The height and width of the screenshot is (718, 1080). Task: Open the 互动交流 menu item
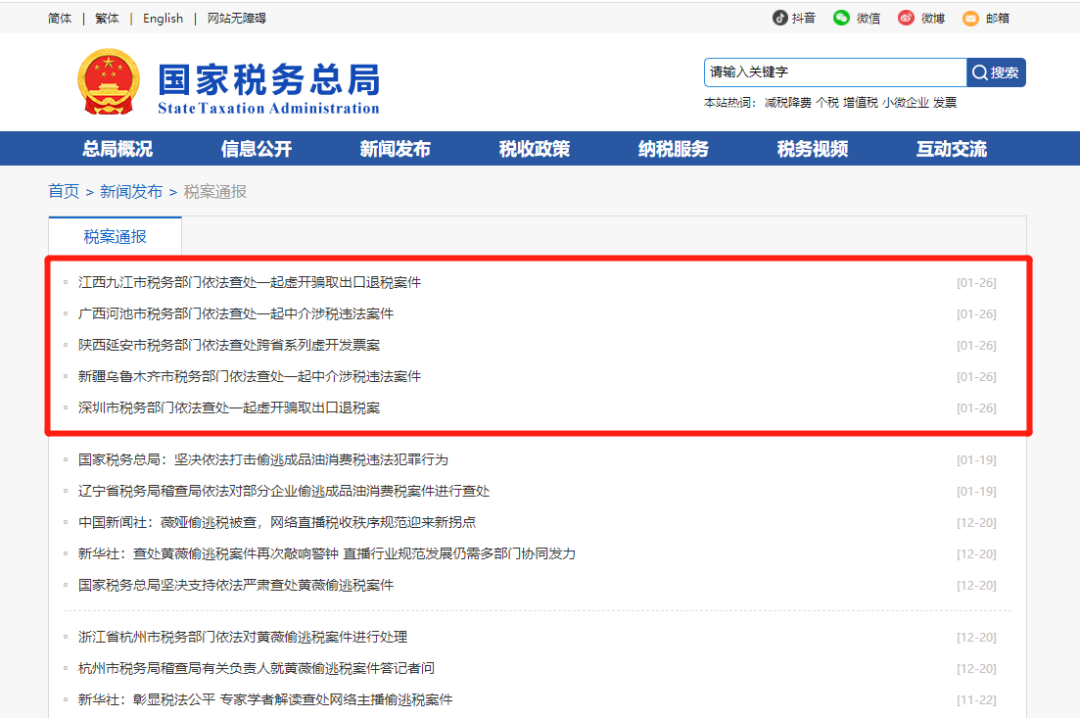pyautogui.click(x=949, y=148)
